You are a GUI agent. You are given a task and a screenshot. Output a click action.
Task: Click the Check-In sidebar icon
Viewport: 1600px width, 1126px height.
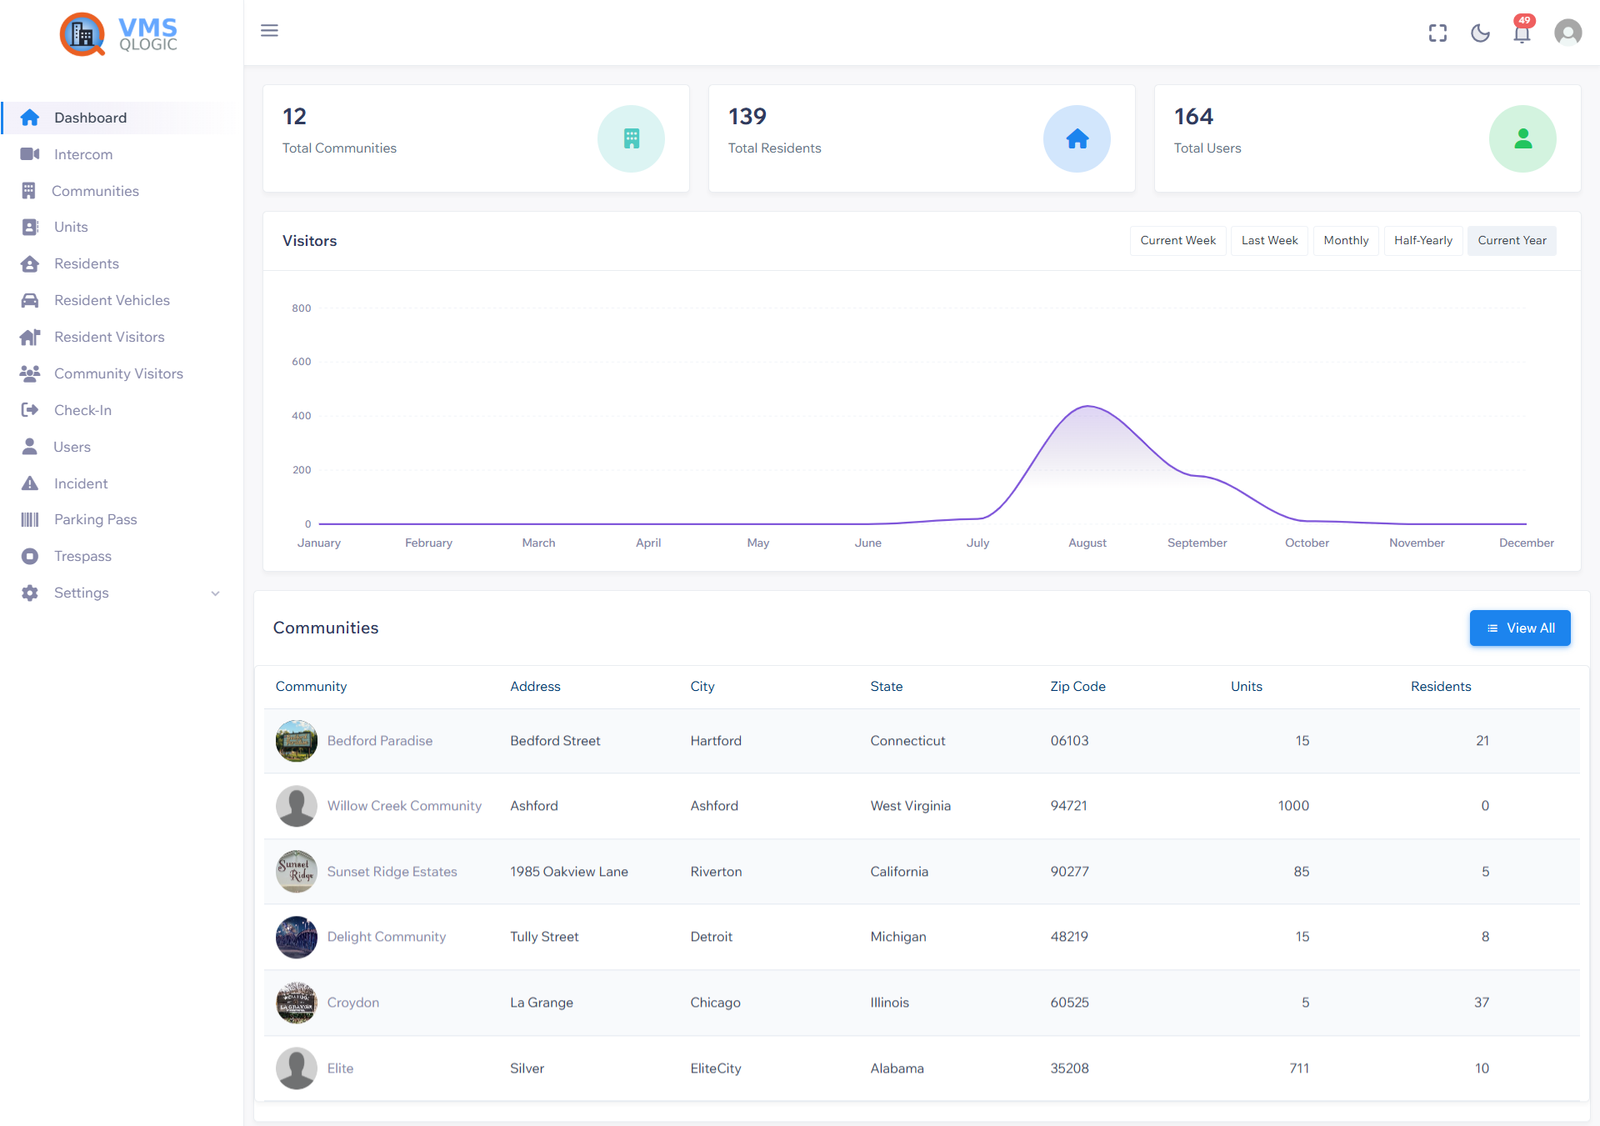coord(31,409)
